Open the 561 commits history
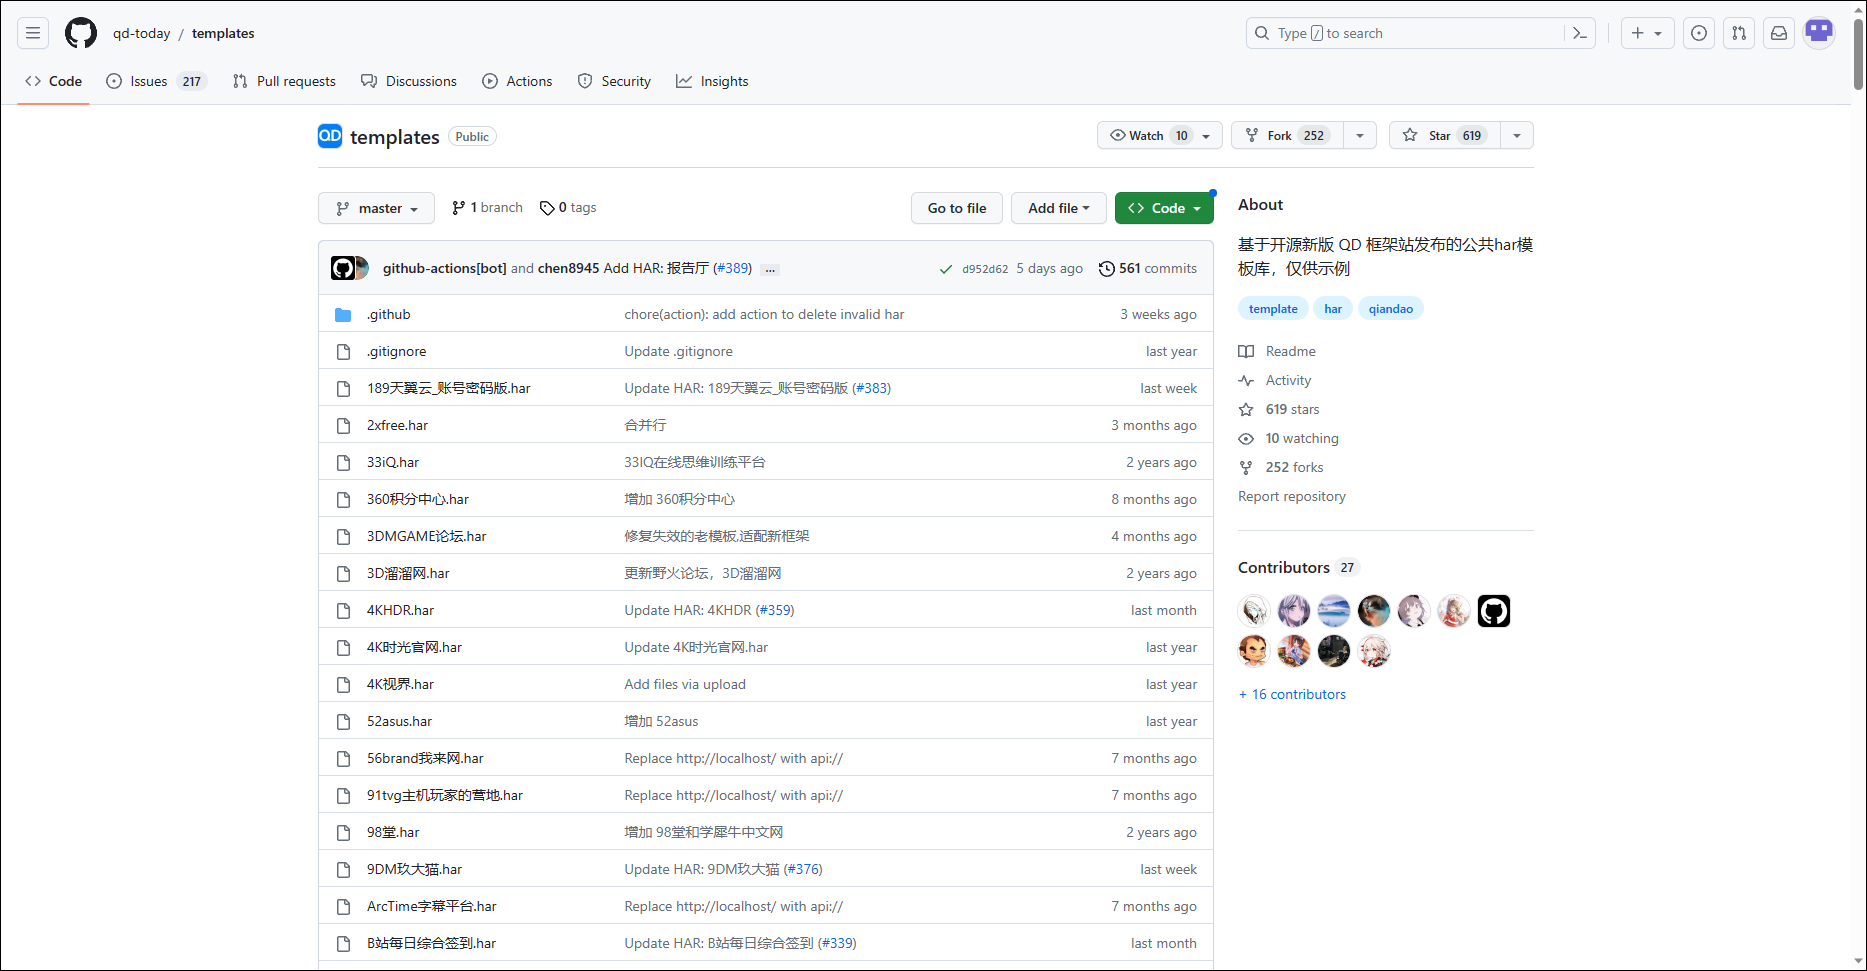The width and height of the screenshot is (1867, 971). pyautogui.click(x=1147, y=268)
